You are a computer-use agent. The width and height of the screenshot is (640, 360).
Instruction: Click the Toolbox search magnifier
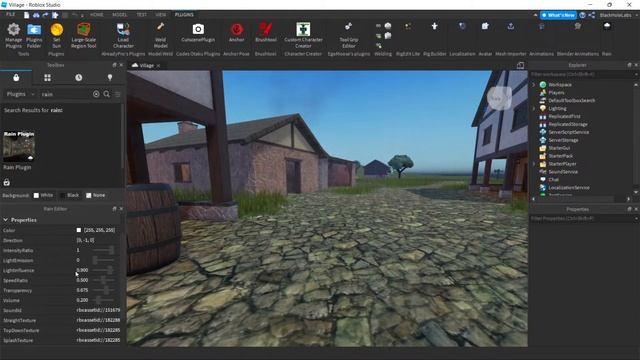tap(107, 94)
